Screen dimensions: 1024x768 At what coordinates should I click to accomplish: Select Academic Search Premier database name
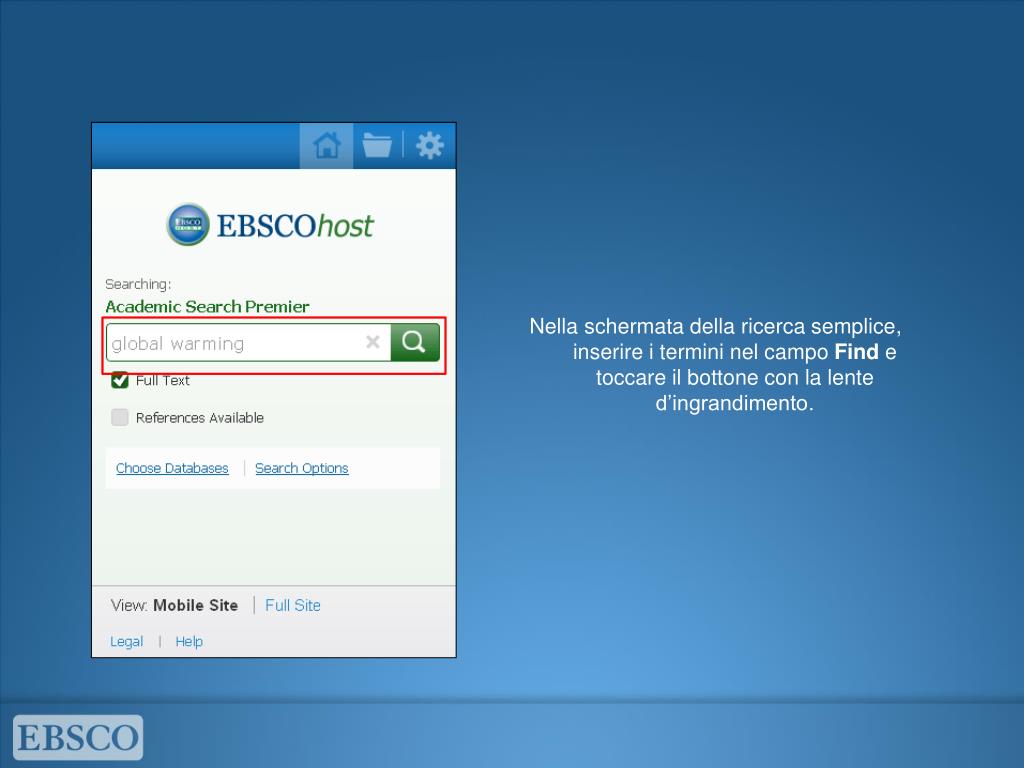click(x=208, y=306)
